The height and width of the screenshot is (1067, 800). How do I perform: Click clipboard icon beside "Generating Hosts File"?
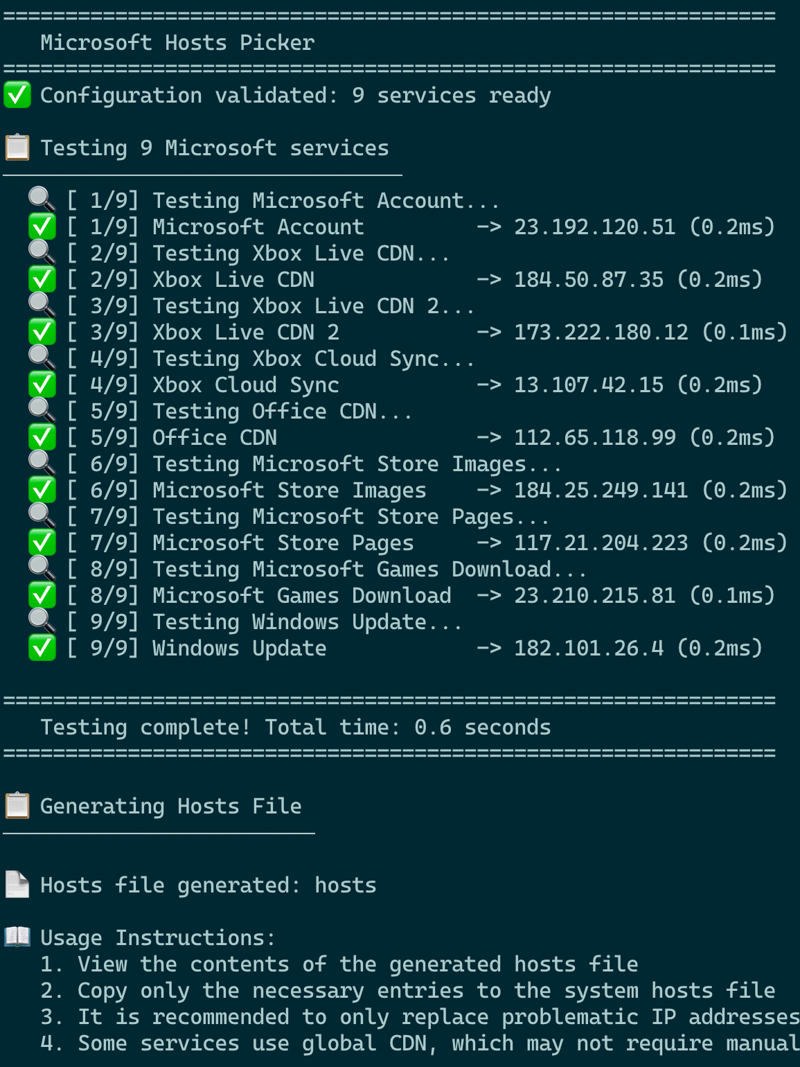coord(17,806)
